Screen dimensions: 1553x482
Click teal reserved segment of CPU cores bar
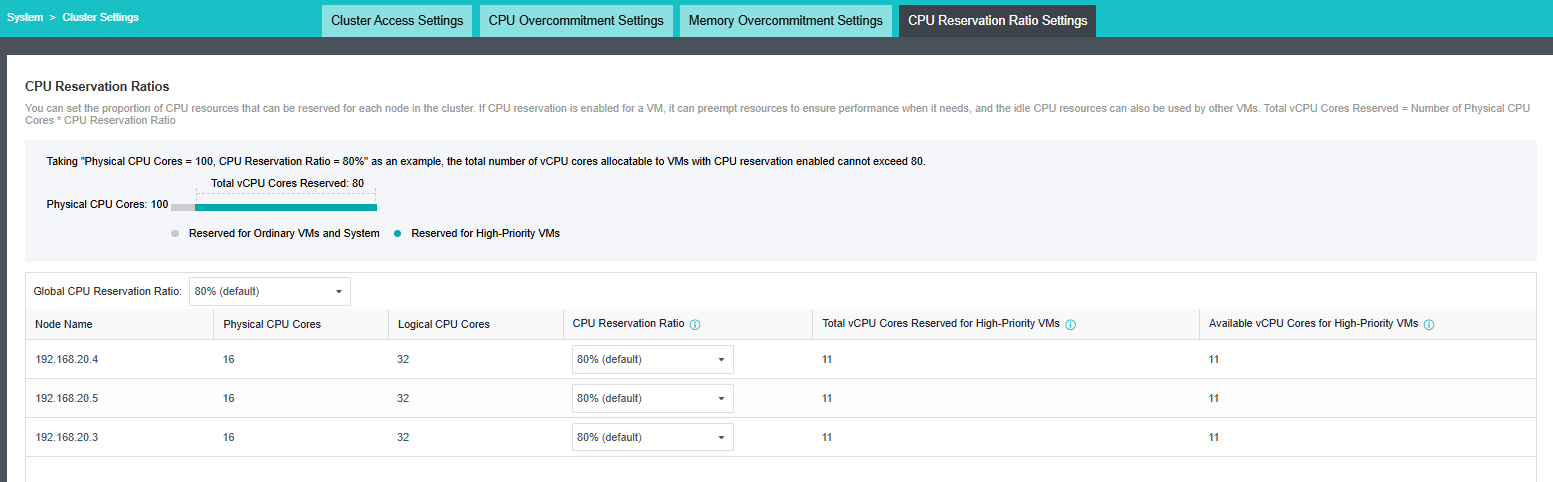(286, 207)
